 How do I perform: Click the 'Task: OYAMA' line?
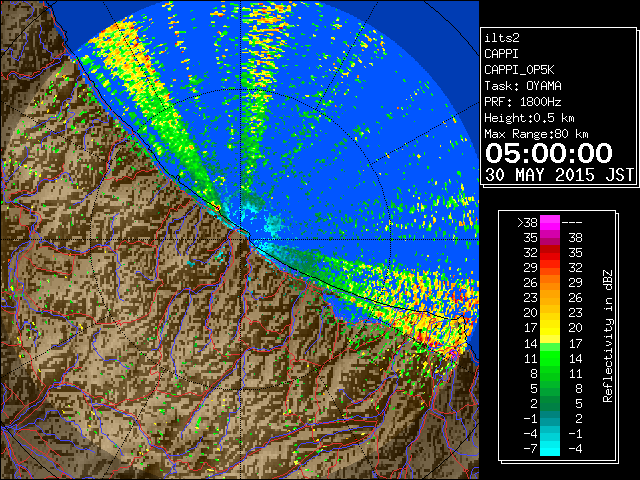(523, 86)
